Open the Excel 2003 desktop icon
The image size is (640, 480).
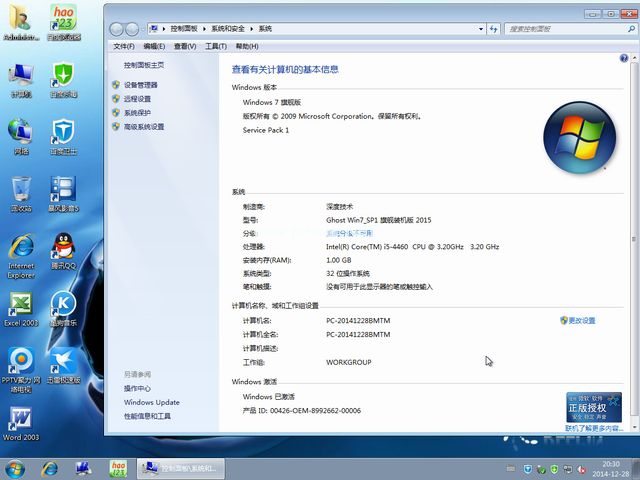[x=20, y=305]
